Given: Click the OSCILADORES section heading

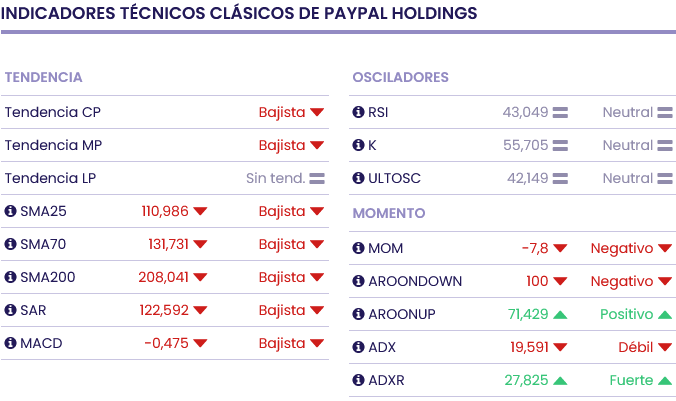Looking at the screenshot, I should pos(400,77).
